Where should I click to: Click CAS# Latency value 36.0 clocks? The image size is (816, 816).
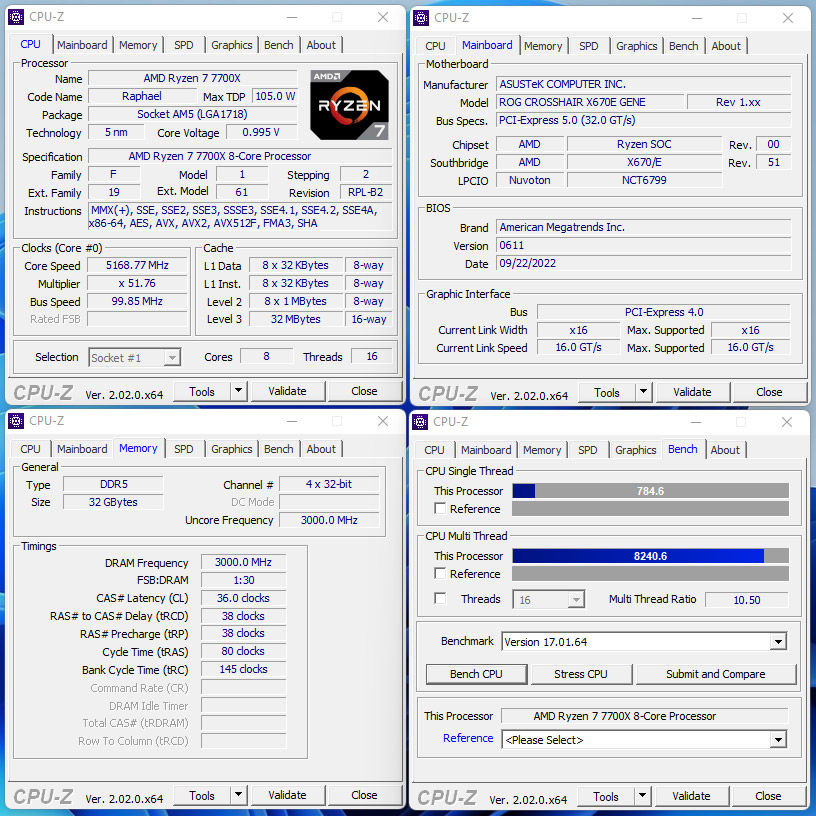click(x=244, y=598)
